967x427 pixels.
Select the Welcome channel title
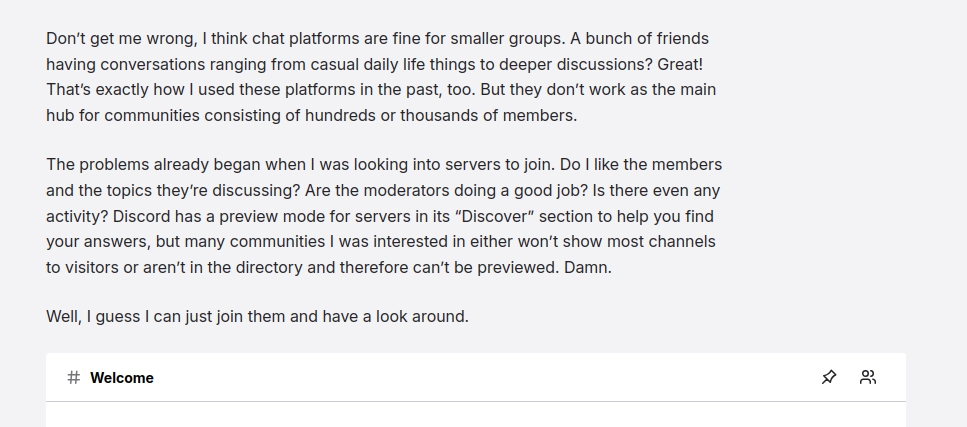121,378
